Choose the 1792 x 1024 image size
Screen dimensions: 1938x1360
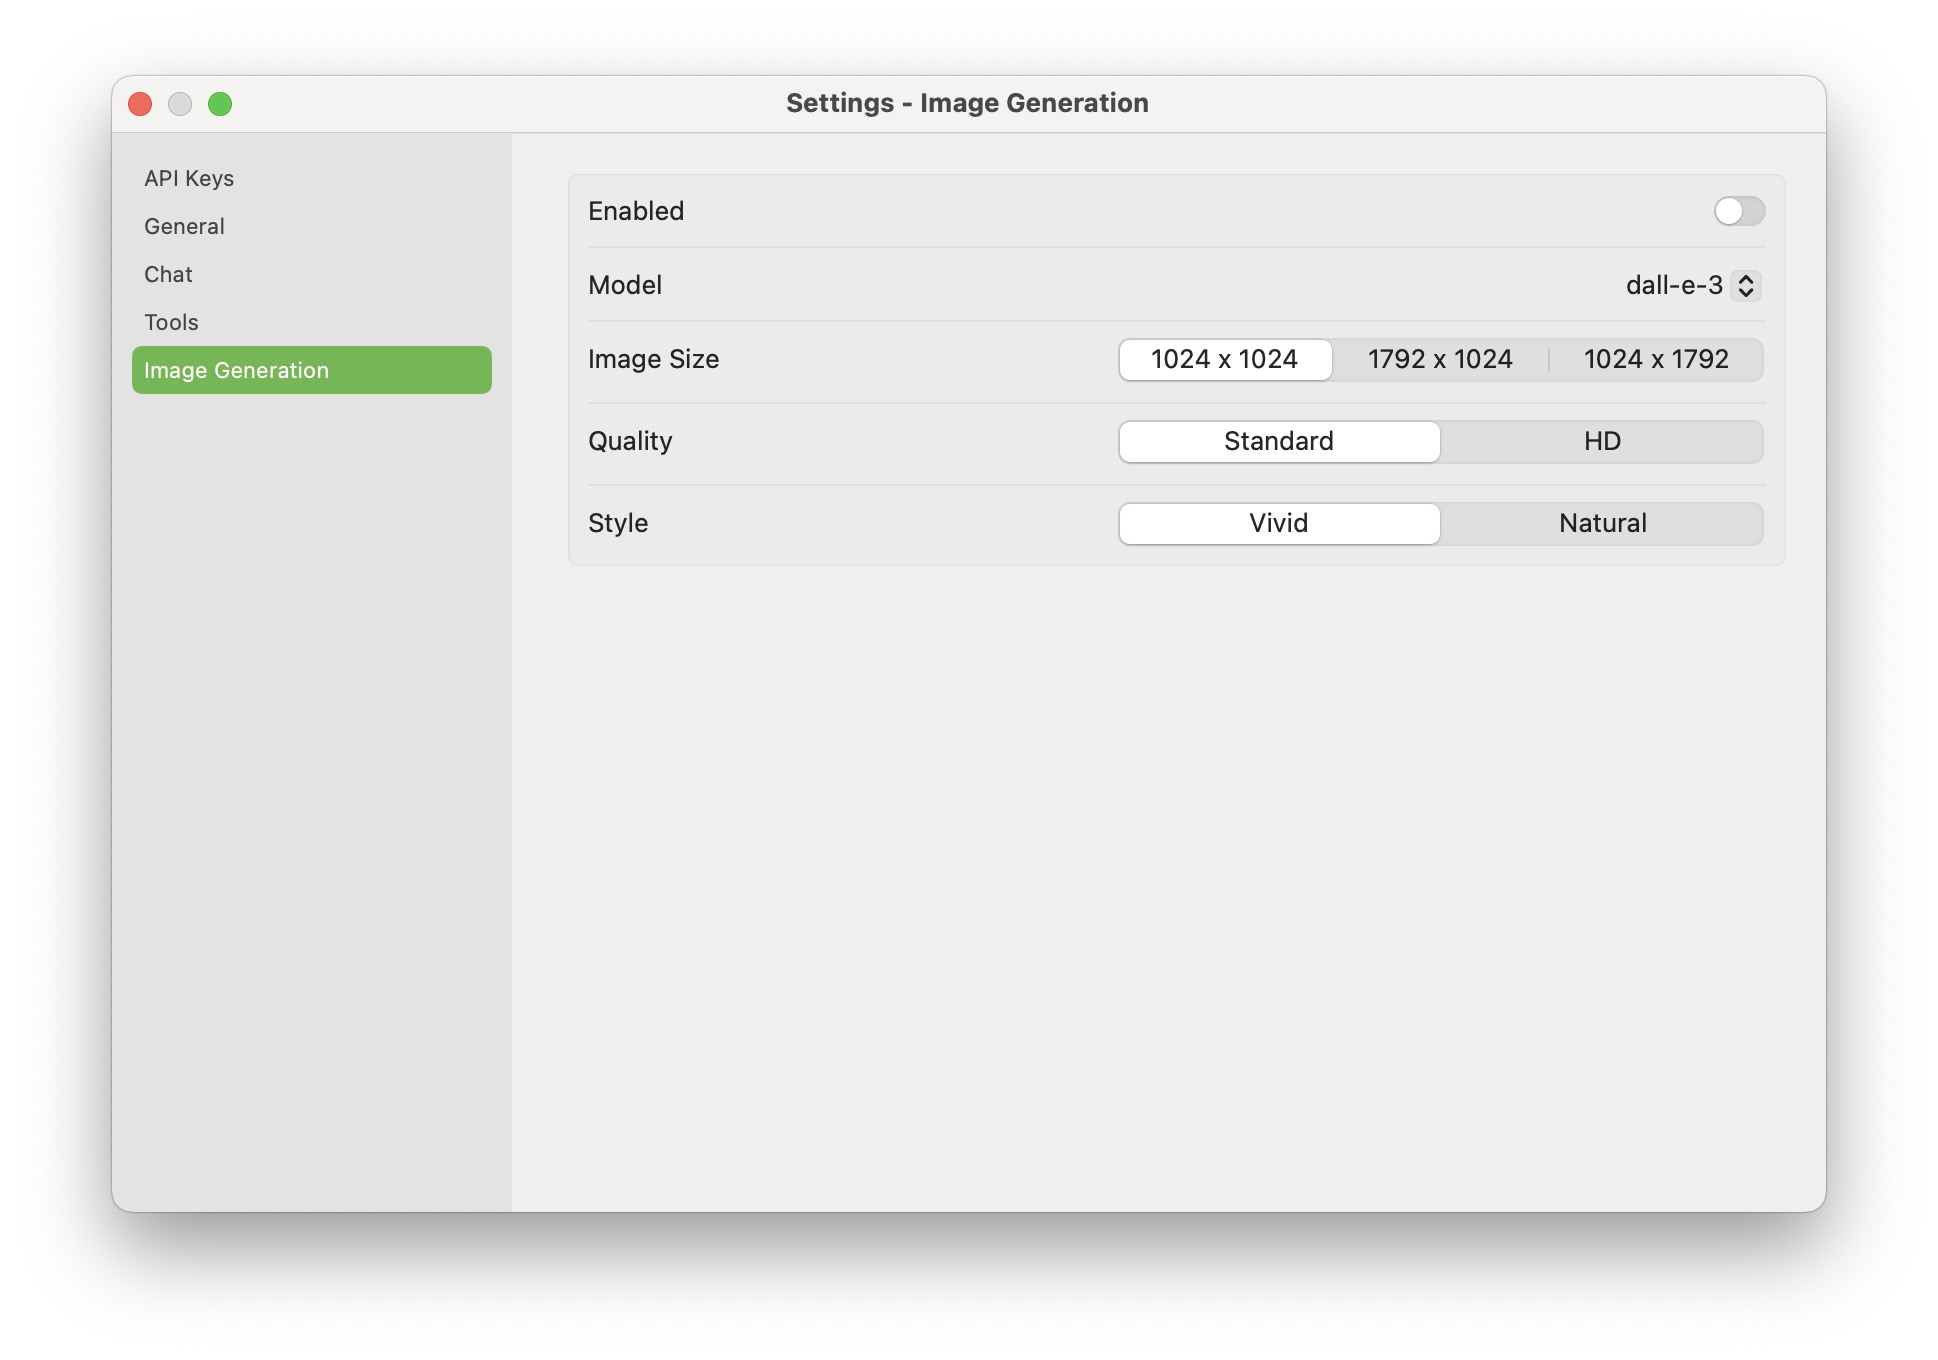(1439, 359)
